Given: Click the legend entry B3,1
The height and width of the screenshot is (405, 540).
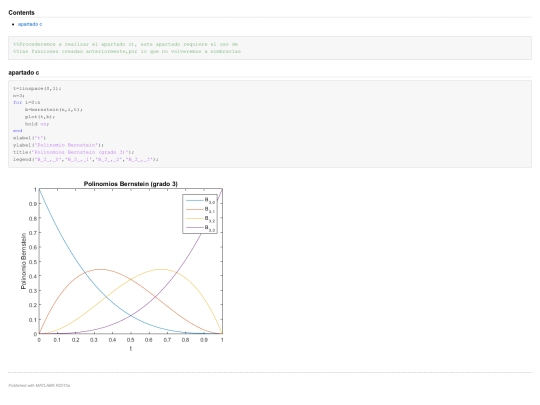Looking at the screenshot, I should pyautogui.click(x=200, y=209).
